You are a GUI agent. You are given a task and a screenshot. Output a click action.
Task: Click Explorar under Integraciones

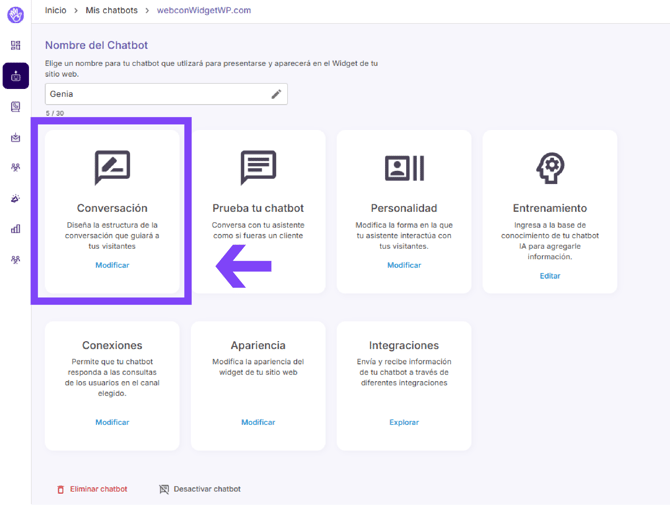click(404, 422)
